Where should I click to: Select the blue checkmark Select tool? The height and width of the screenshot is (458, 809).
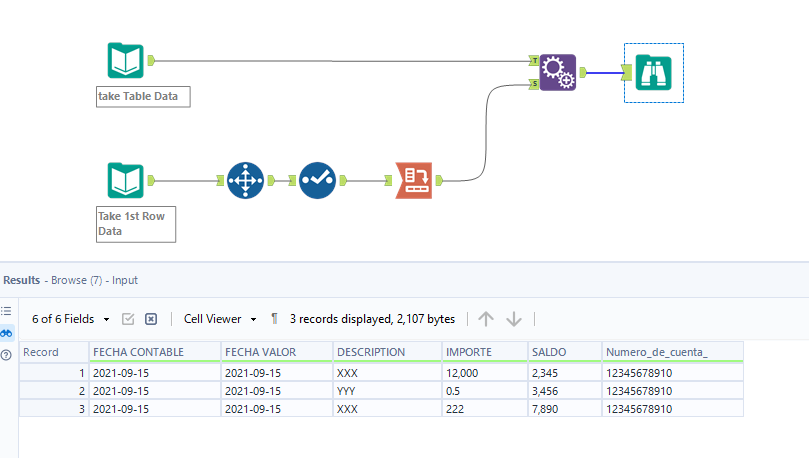tap(317, 180)
